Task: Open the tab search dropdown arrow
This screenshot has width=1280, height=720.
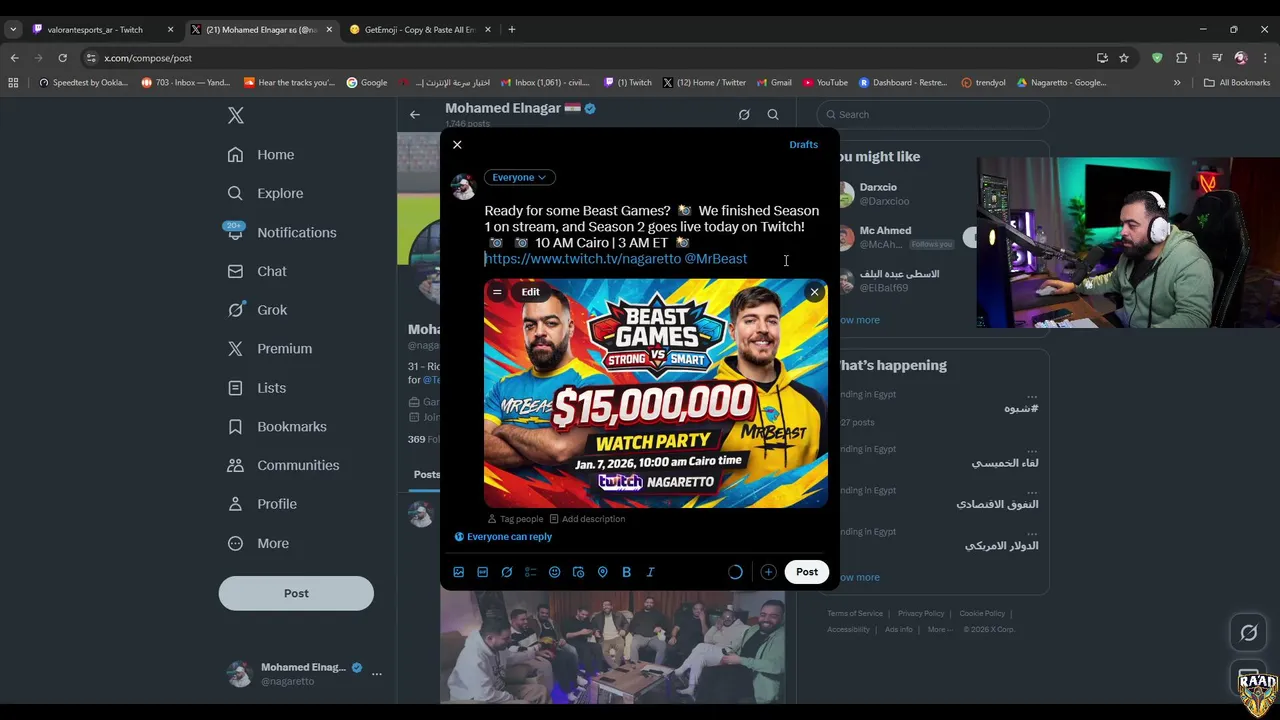Action: point(13,30)
